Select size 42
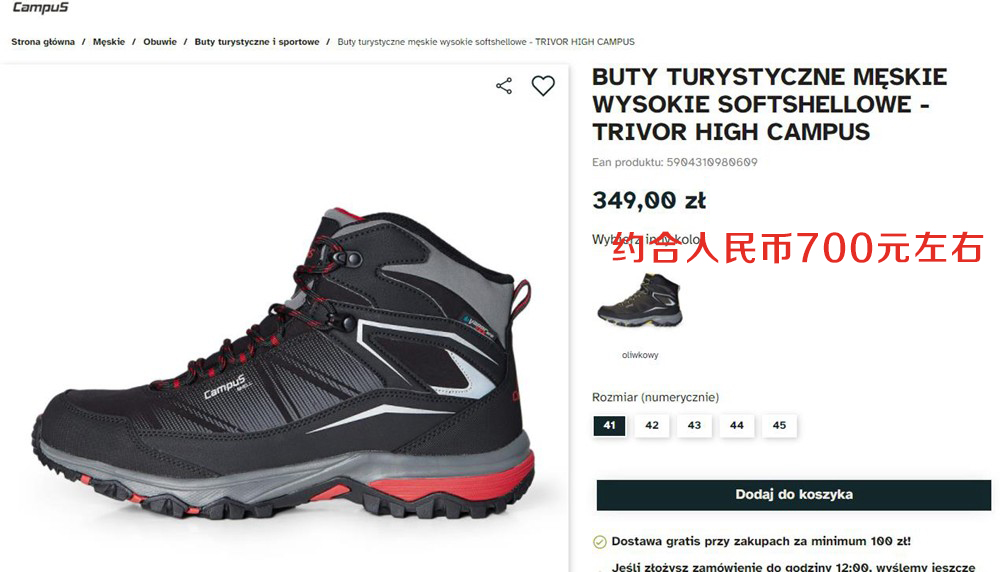This screenshot has width=1000, height=572. (652, 425)
